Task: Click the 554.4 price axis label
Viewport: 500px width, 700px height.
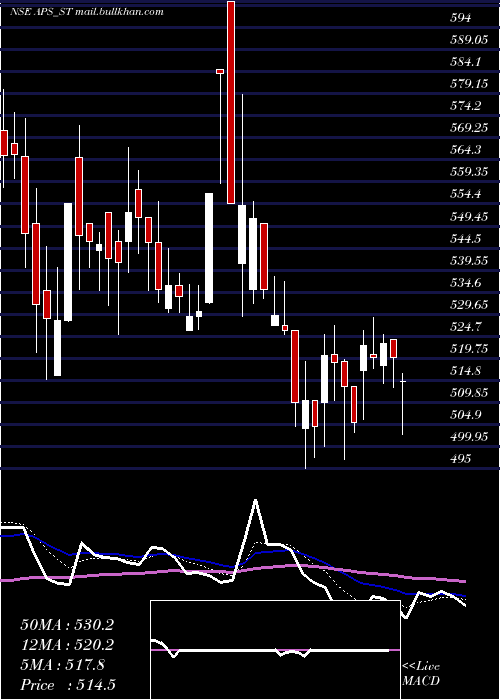Action: tap(465, 194)
